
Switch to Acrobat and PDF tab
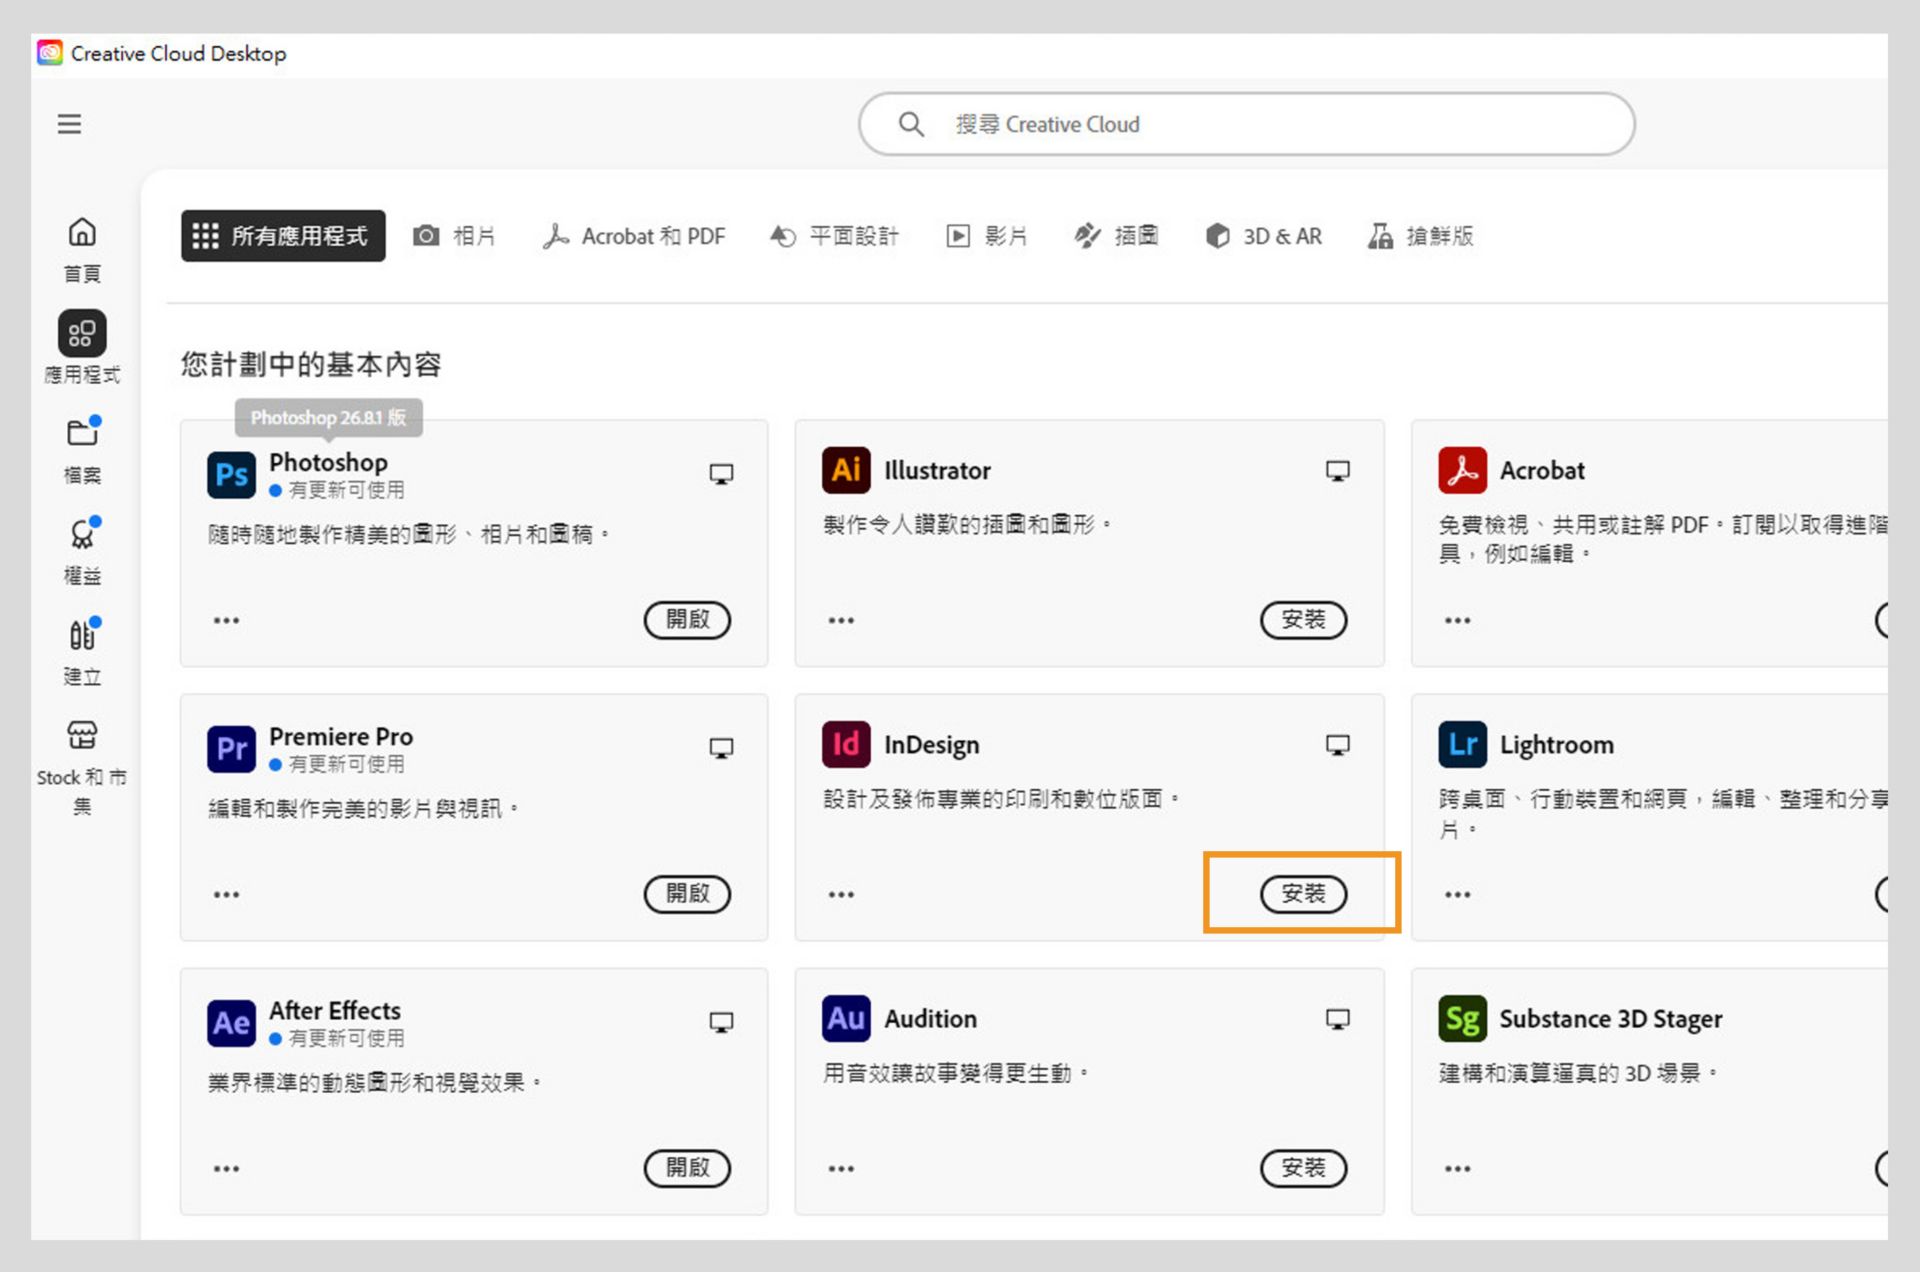pyautogui.click(x=634, y=236)
